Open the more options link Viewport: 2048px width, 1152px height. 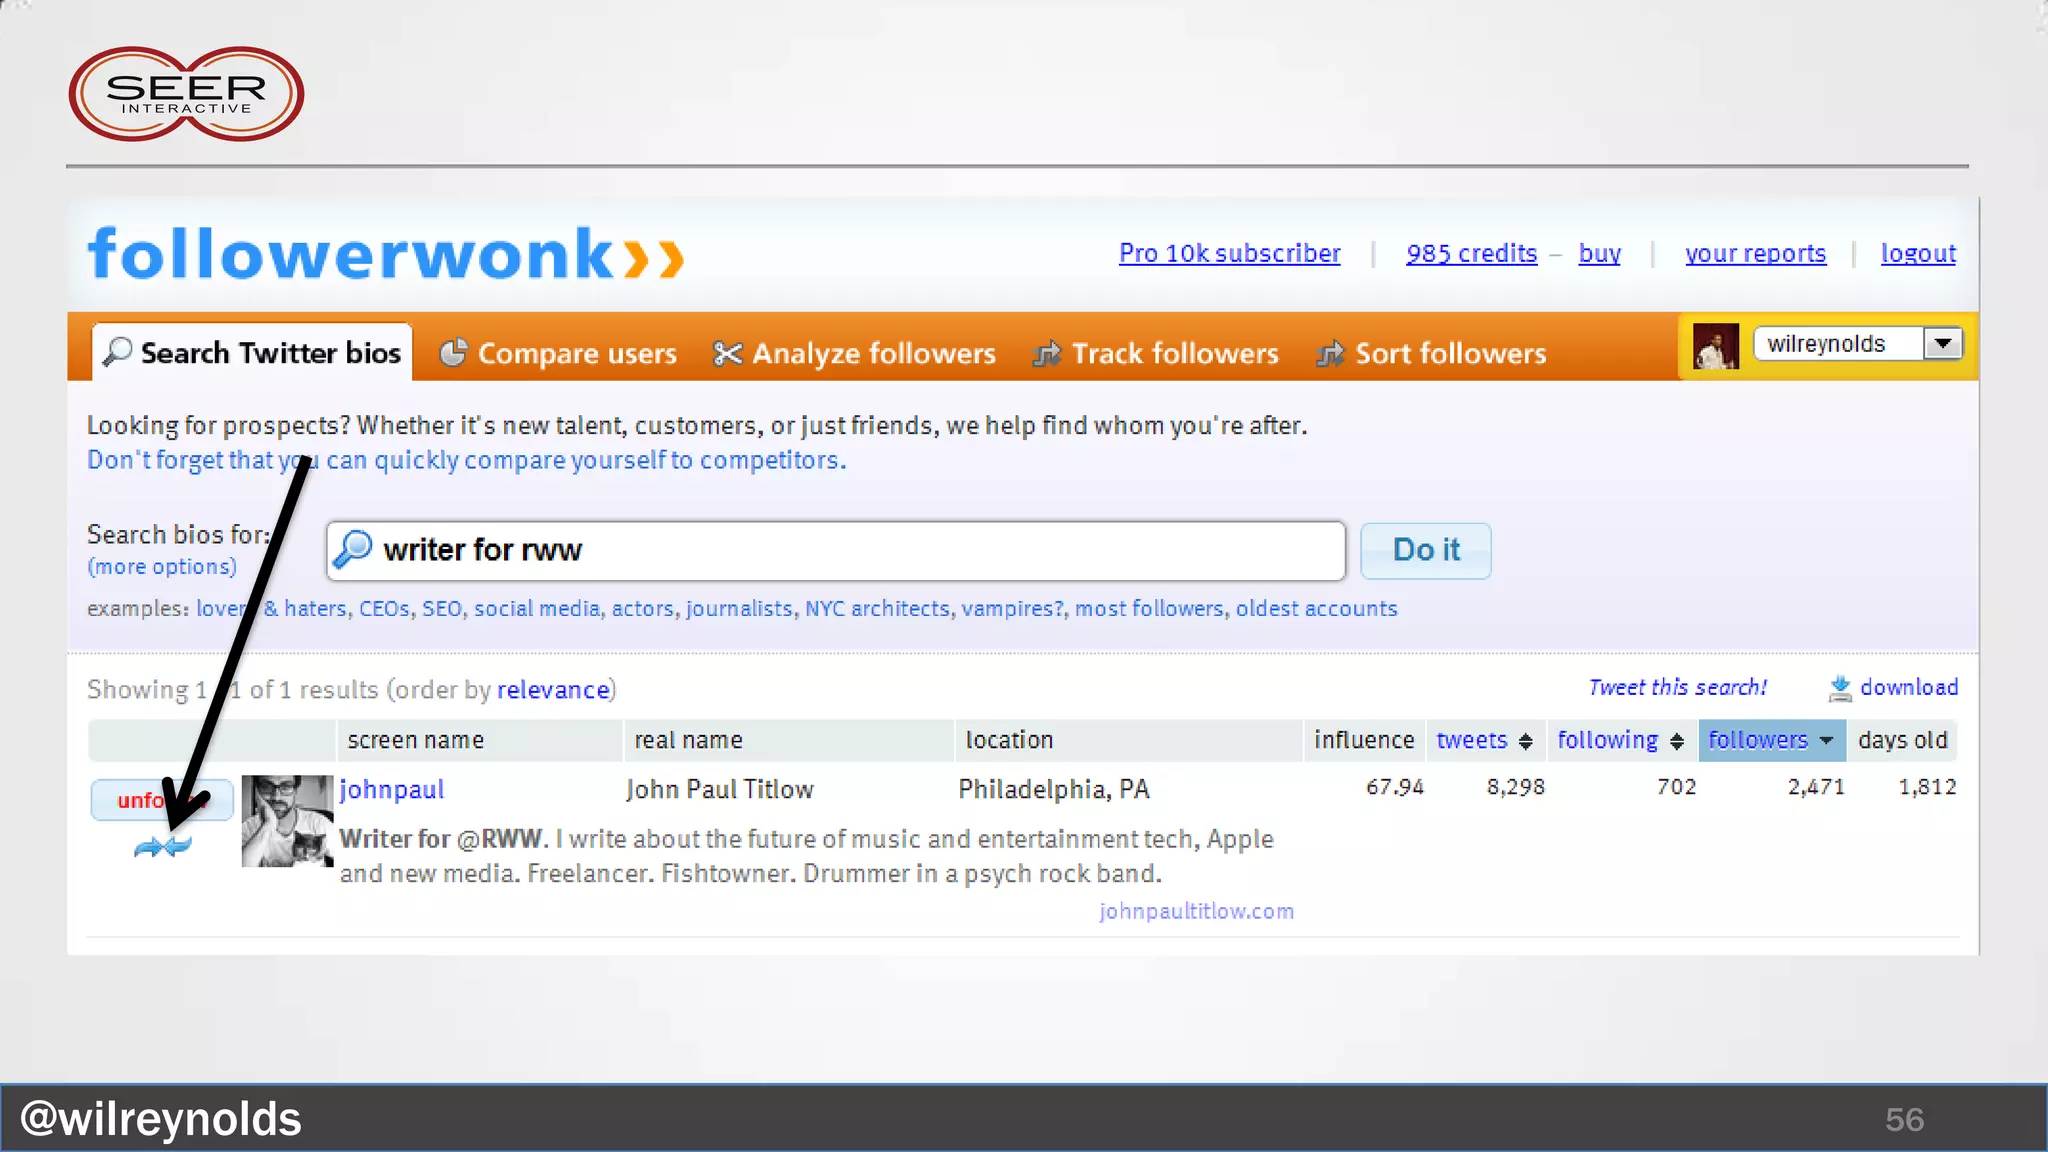(162, 566)
